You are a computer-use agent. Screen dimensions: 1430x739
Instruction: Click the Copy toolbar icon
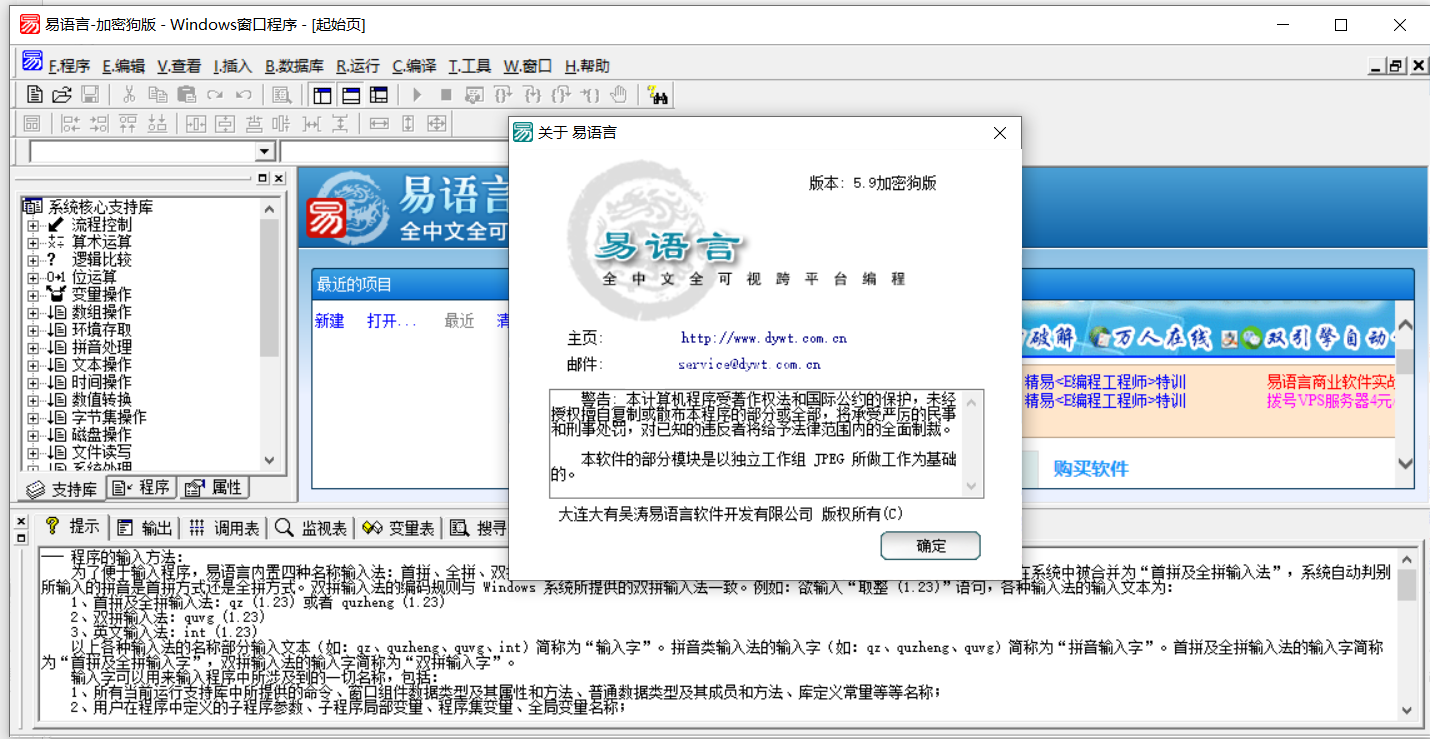point(158,95)
